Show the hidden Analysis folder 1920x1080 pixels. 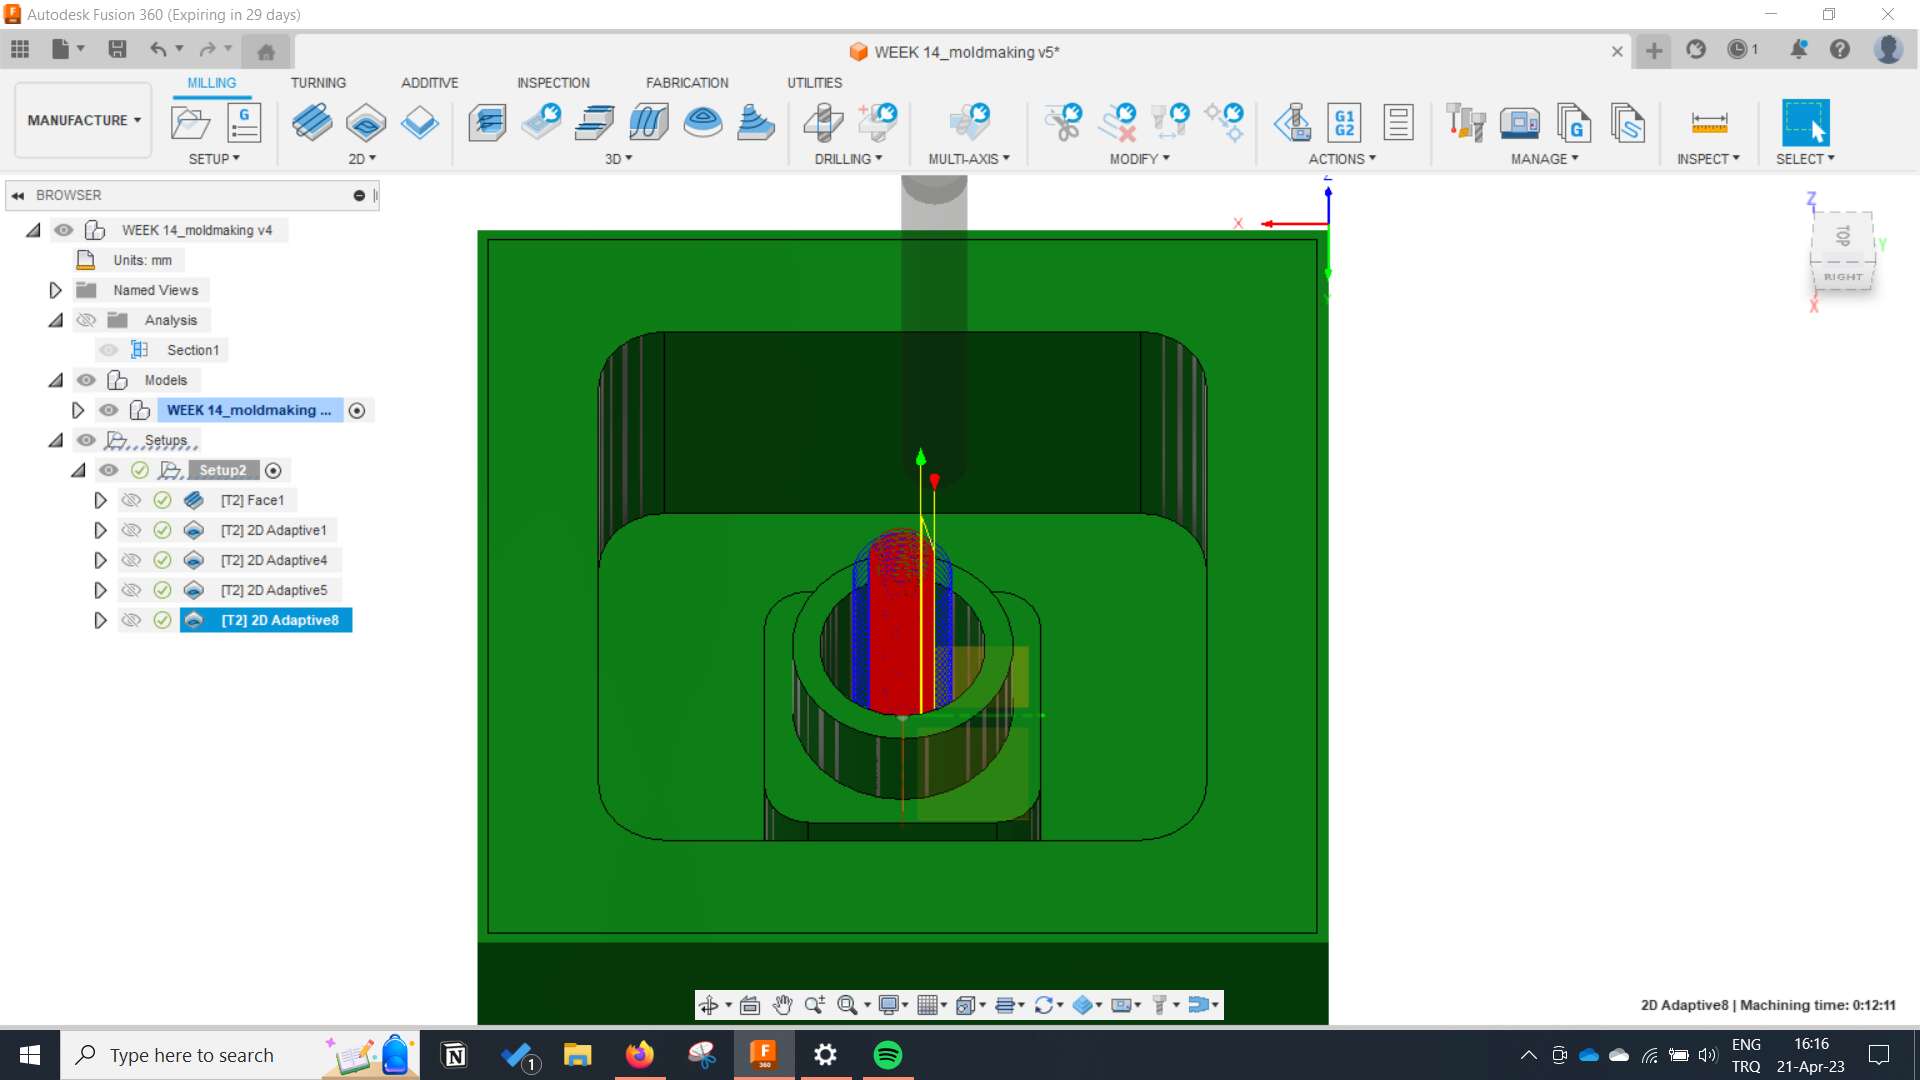pos(86,320)
